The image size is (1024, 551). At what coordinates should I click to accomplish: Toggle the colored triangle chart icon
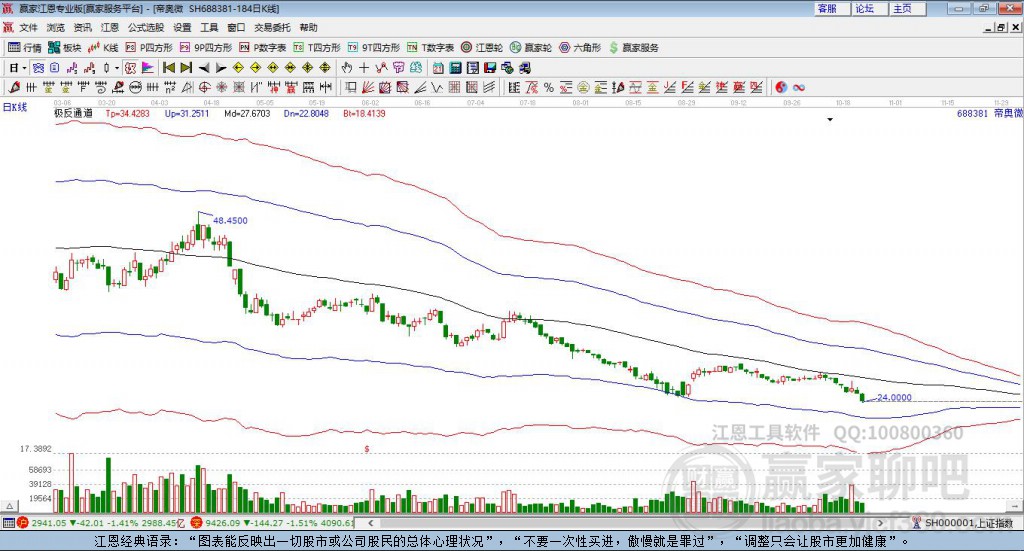[x=148, y=68]
